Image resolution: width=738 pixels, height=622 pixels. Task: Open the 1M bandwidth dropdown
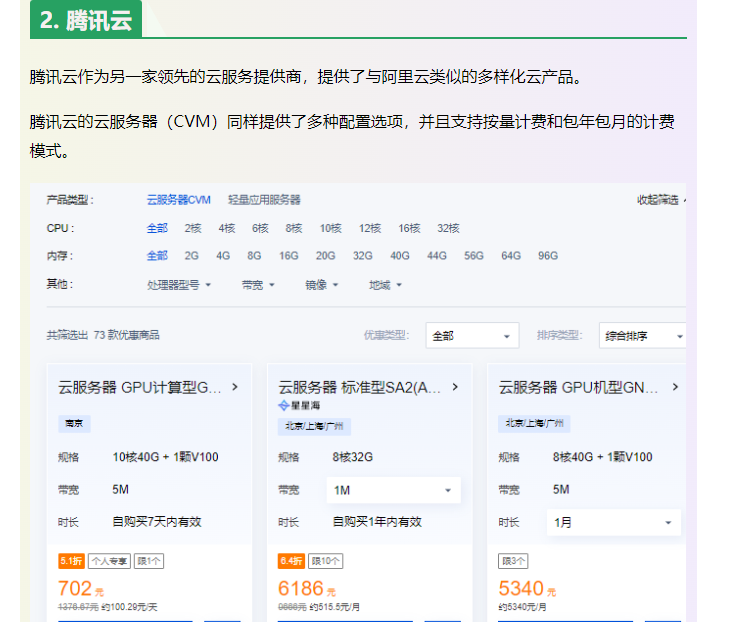pyautogui.click(x=393, y=490)
